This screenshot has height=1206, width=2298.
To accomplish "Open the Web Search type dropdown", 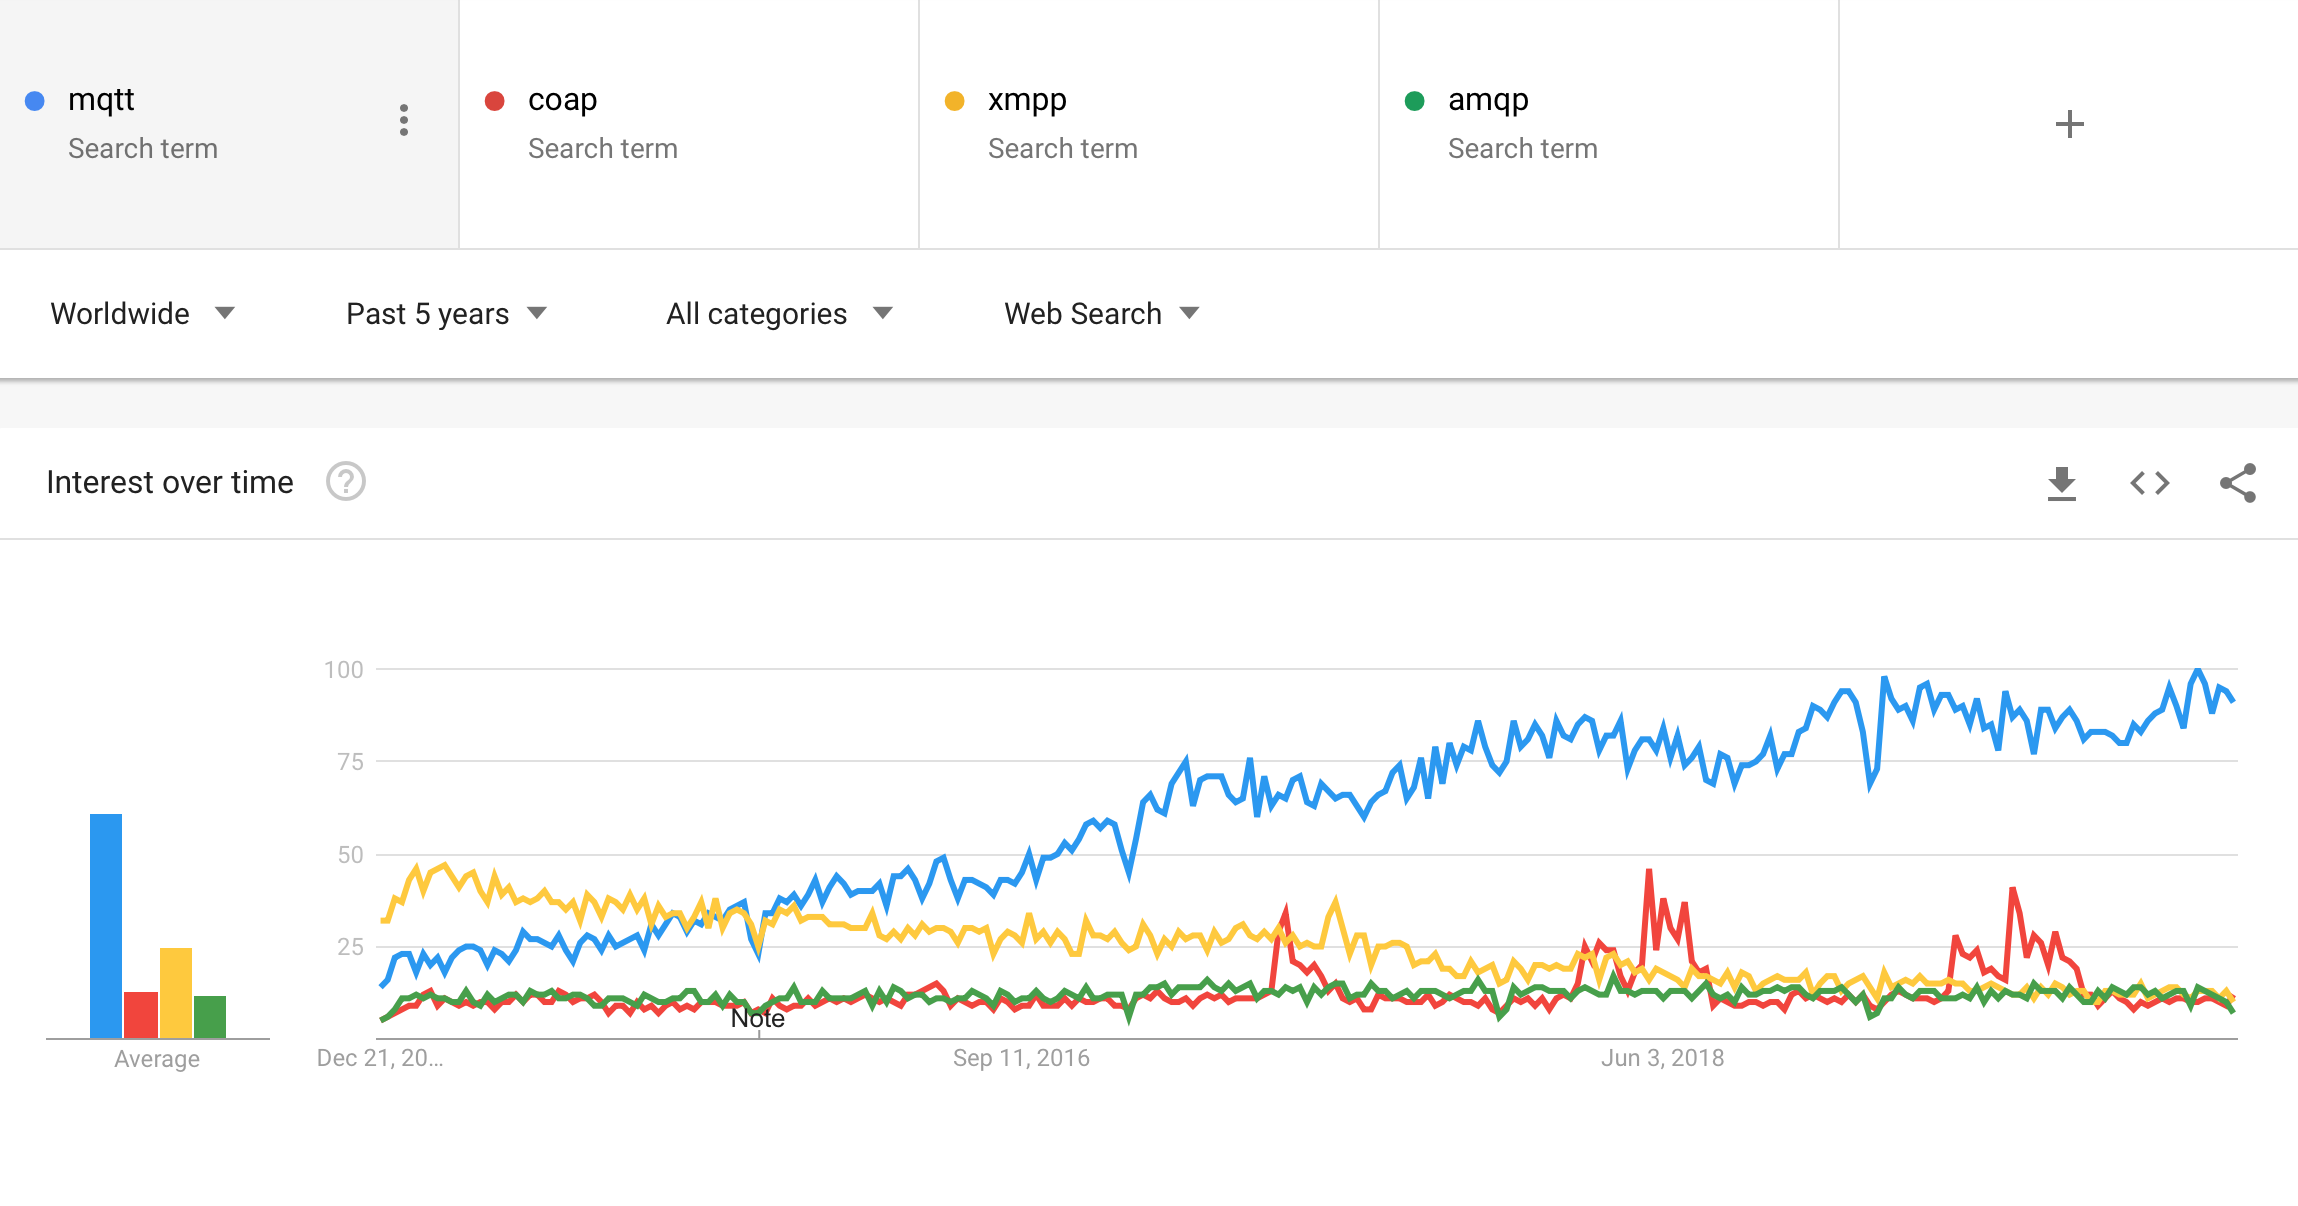I will coord(1101,314).
